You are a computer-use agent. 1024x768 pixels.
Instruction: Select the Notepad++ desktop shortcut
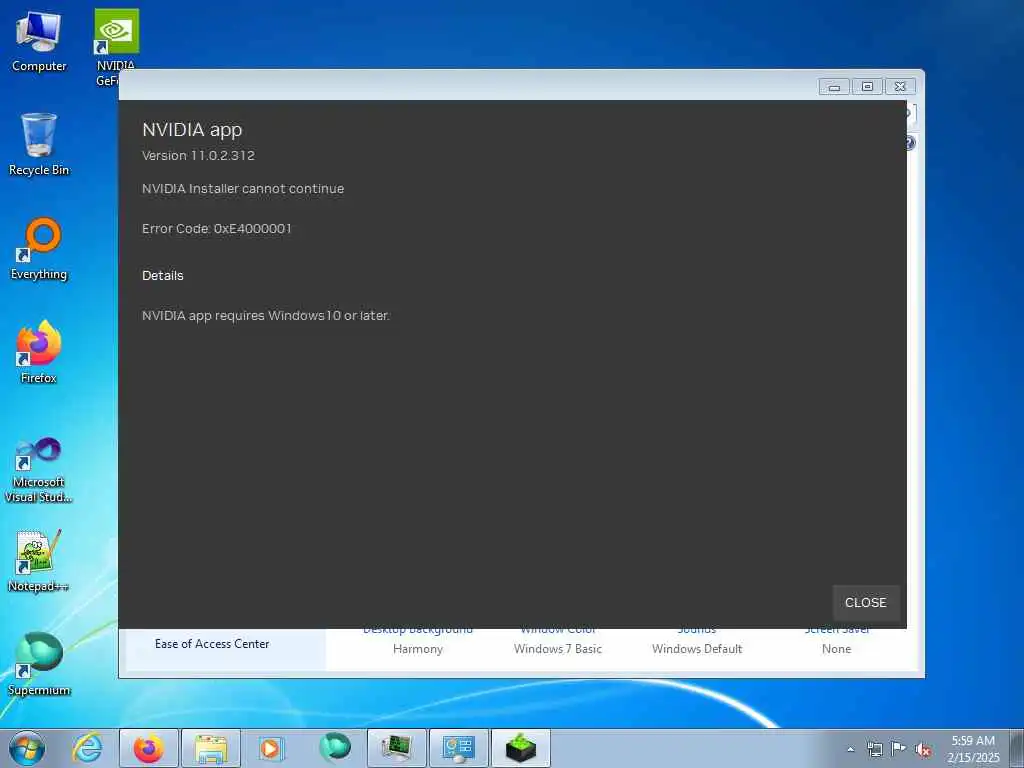tap(39, 562)
